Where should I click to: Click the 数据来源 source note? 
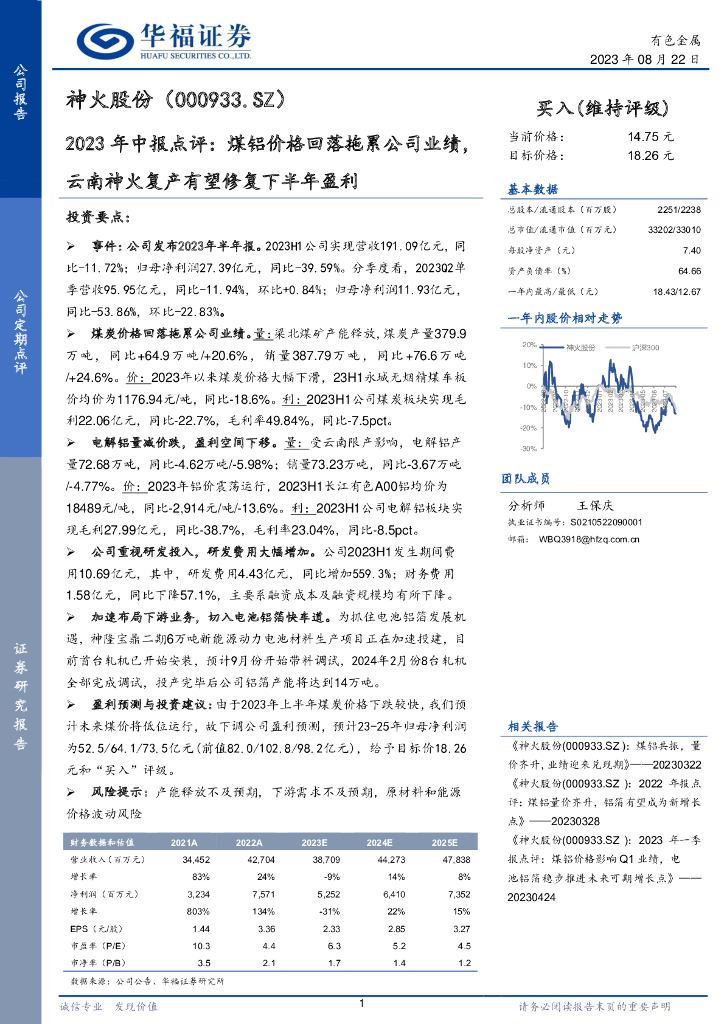point(148,981)
